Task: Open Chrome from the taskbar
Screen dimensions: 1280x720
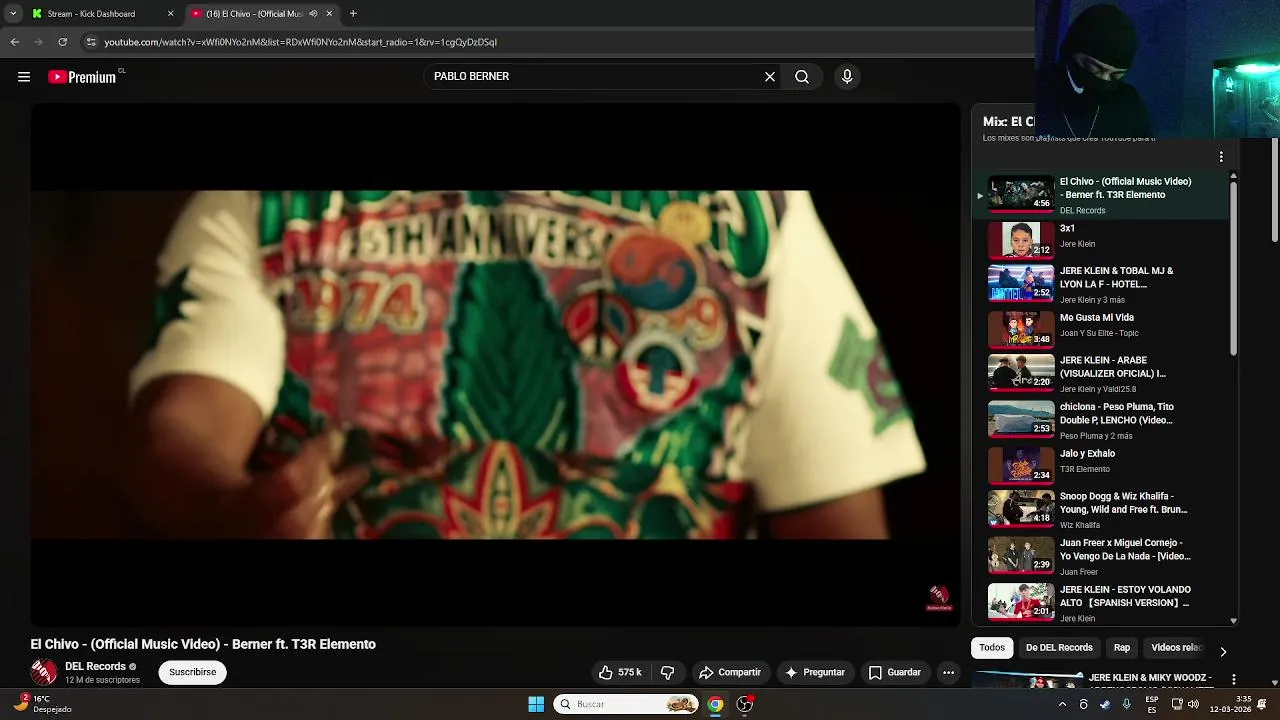Action: [x=715, y=704]
